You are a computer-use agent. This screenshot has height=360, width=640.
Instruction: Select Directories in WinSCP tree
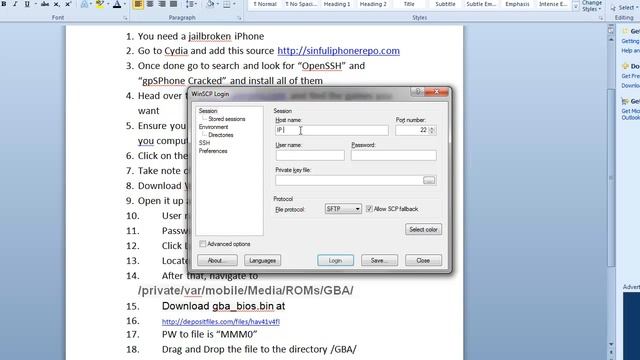221,135
